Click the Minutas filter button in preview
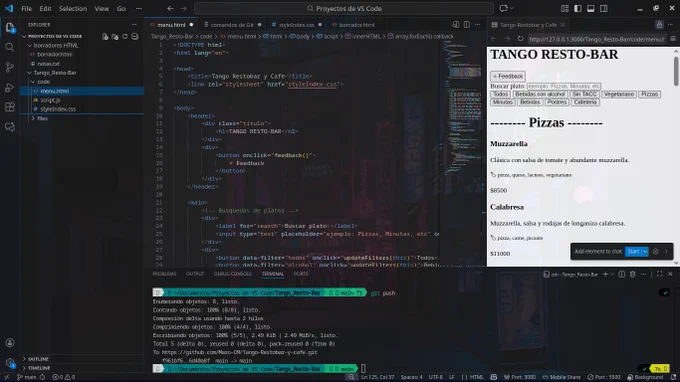 pyautogui.click(x=503, y=102)
